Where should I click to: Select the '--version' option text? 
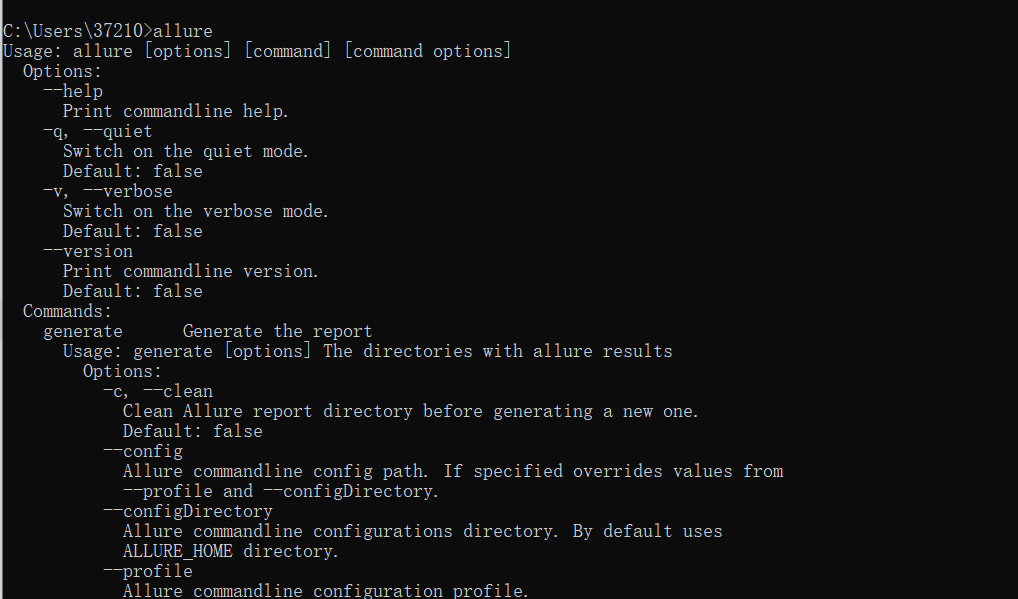click(88, 251)
